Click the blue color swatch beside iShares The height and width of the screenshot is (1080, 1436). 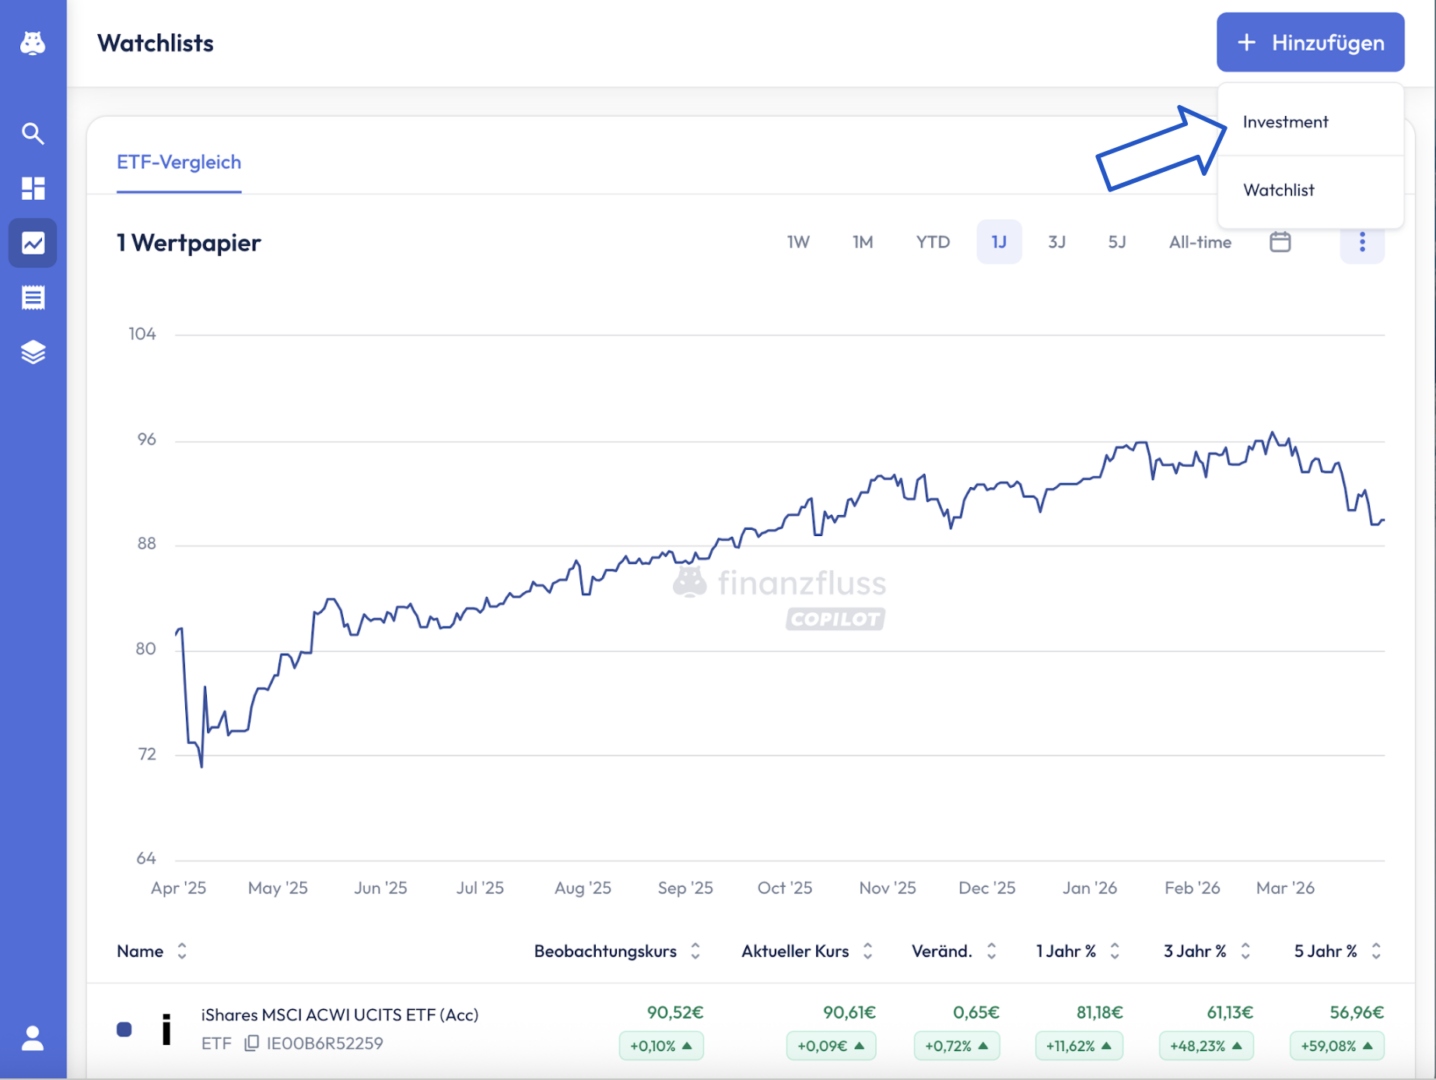click(124, 1029)
